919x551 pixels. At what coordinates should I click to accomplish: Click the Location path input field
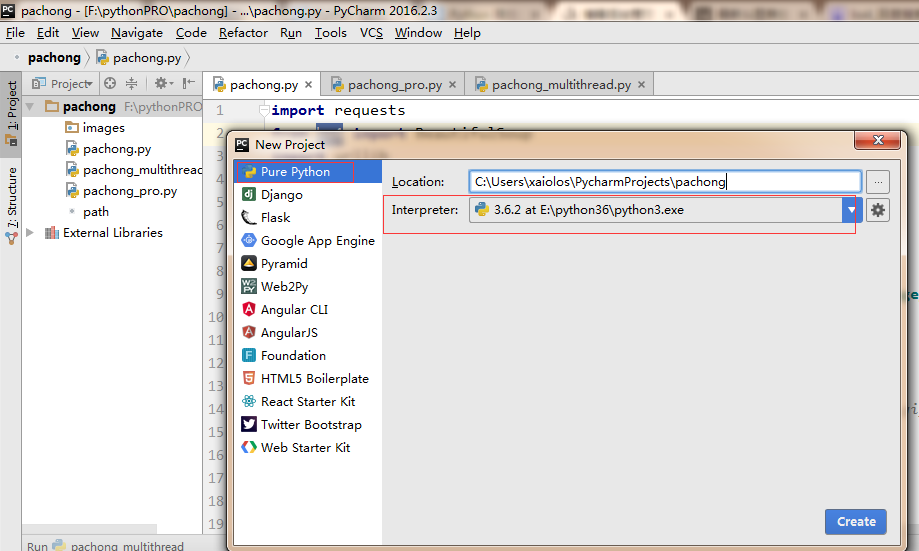pos(665,182)
